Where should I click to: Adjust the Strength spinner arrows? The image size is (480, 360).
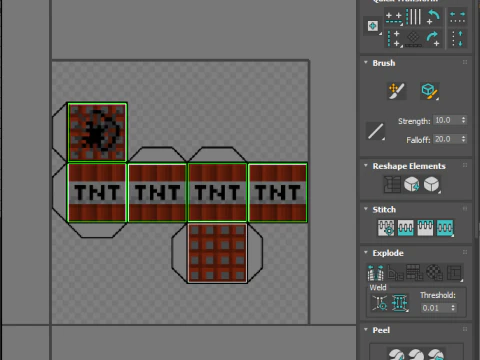click(x=463, y=120)
